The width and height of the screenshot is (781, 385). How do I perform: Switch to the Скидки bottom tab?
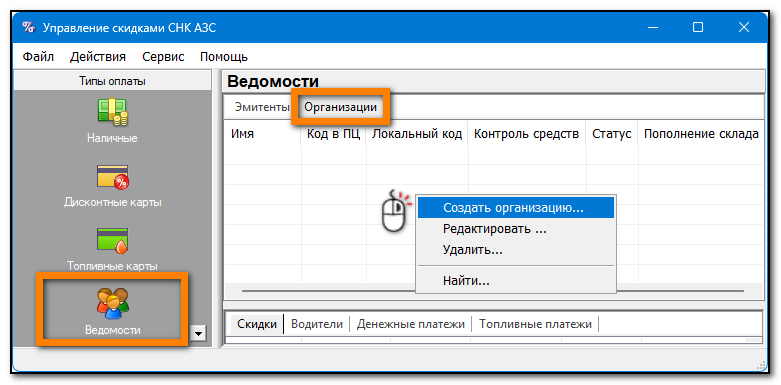(257, 324)
